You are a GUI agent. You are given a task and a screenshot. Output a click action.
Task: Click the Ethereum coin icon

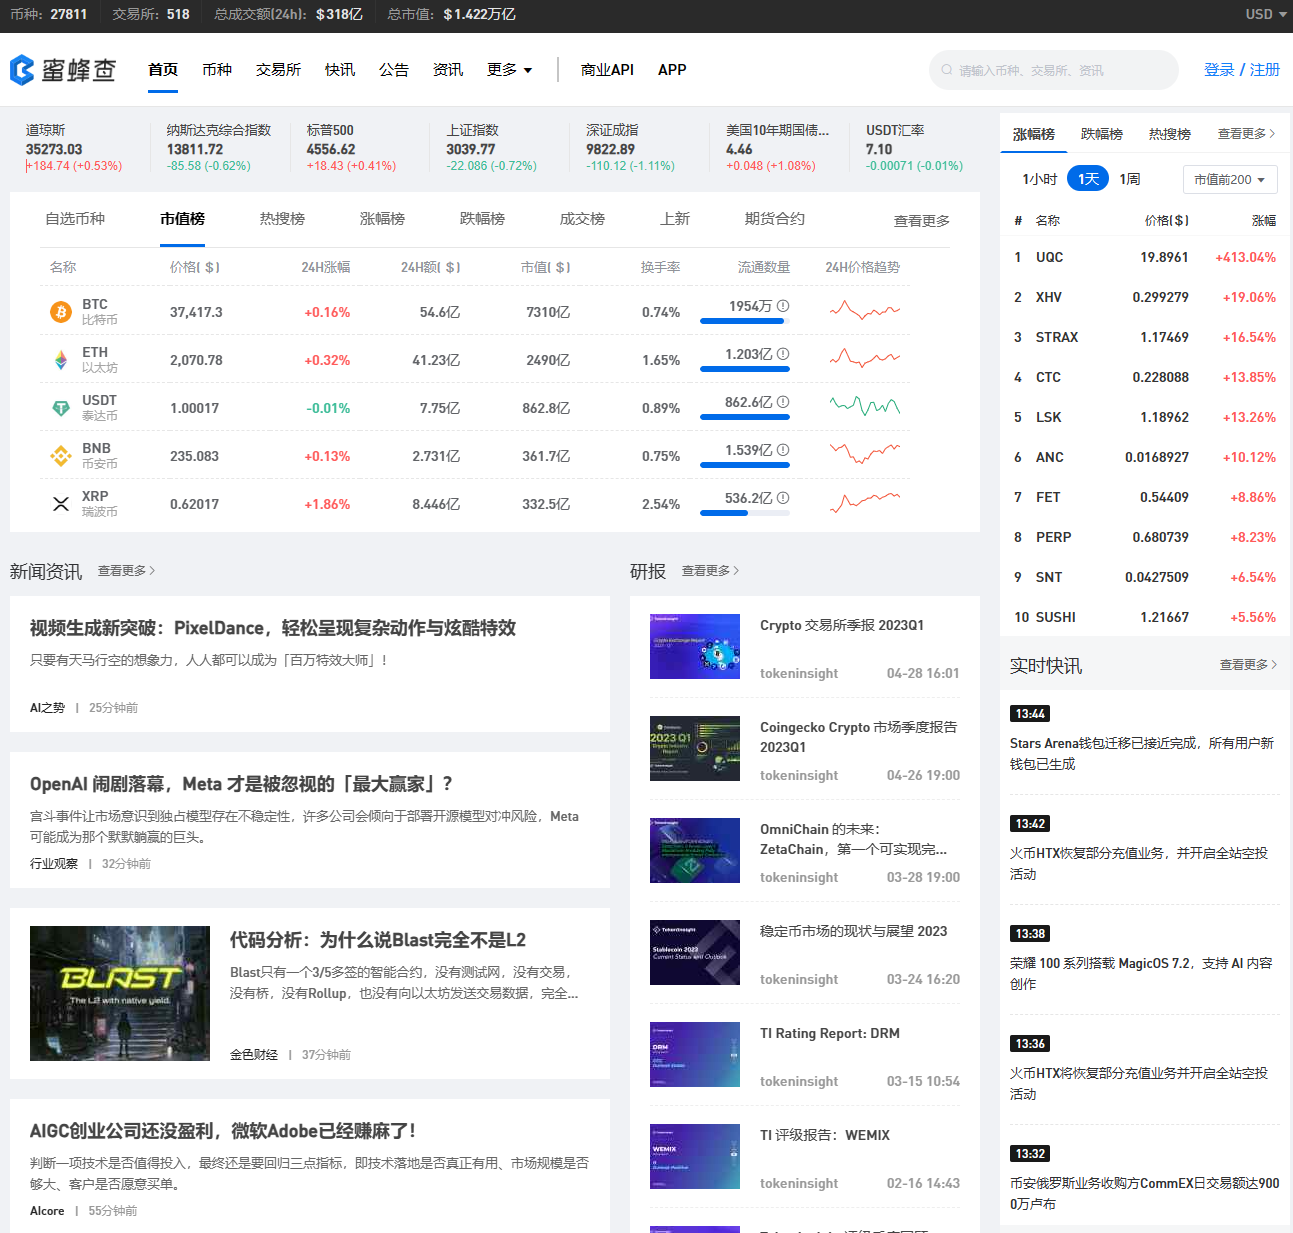61,360
